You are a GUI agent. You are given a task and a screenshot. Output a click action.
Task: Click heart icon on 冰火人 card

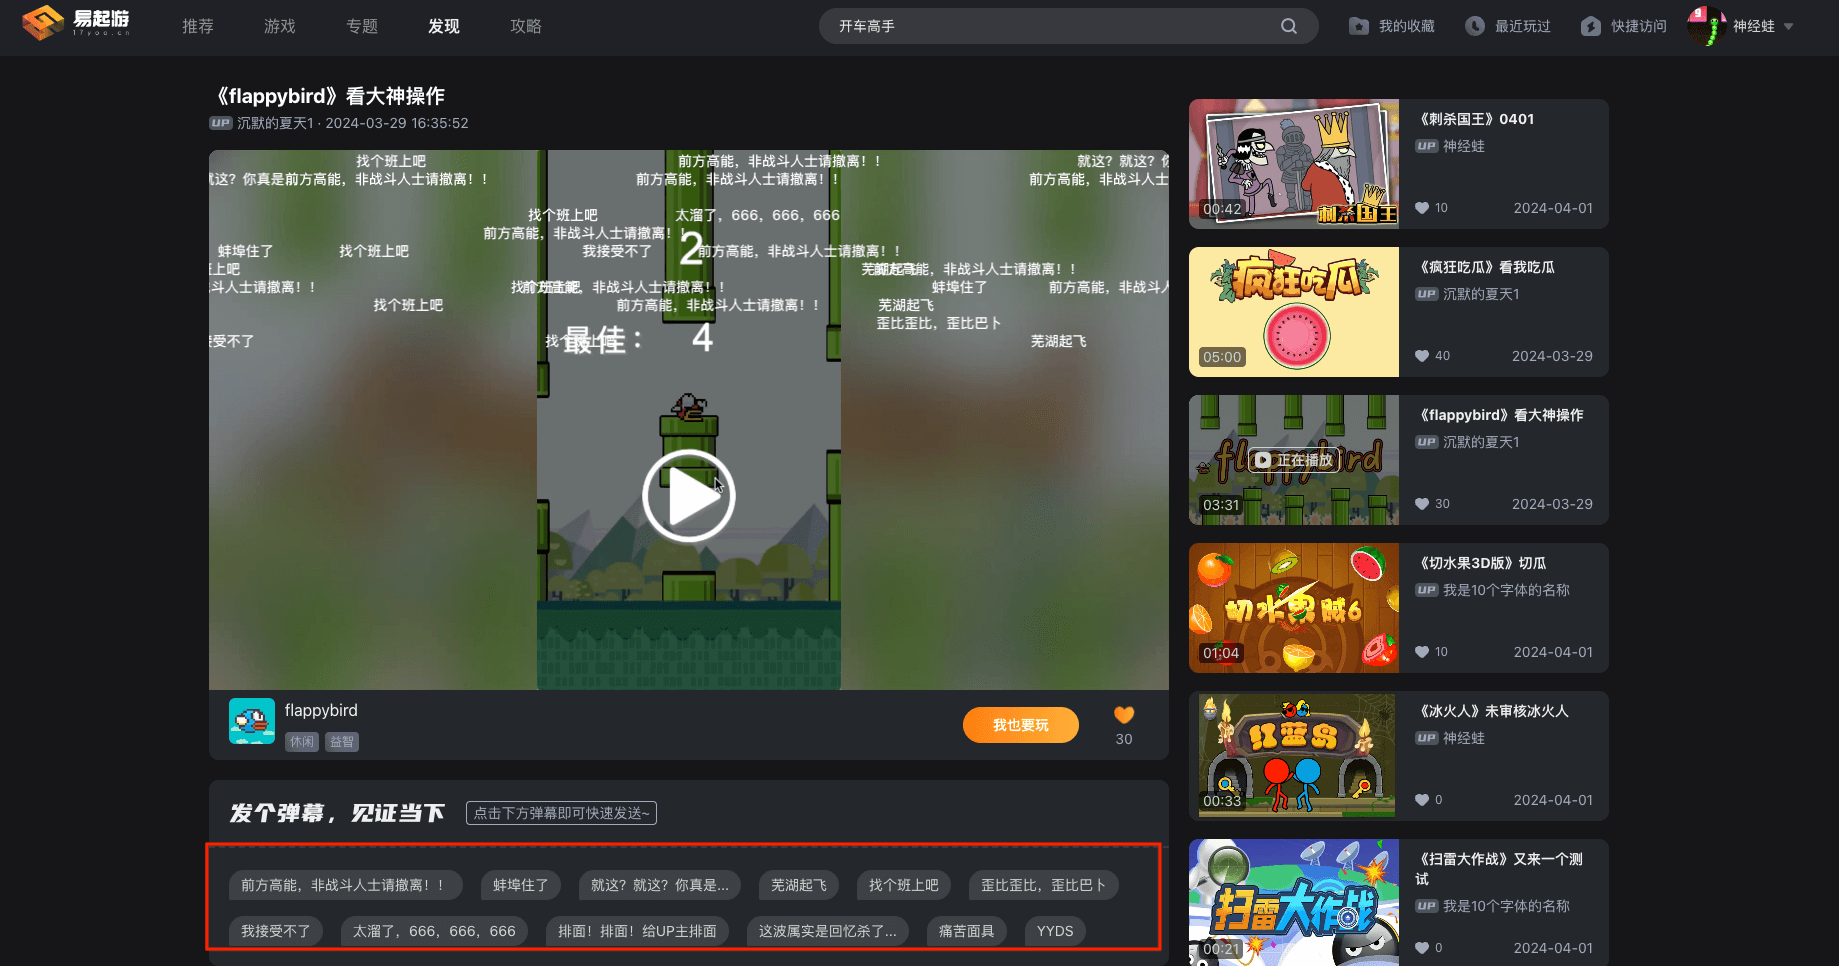(x=1422, y=800)
